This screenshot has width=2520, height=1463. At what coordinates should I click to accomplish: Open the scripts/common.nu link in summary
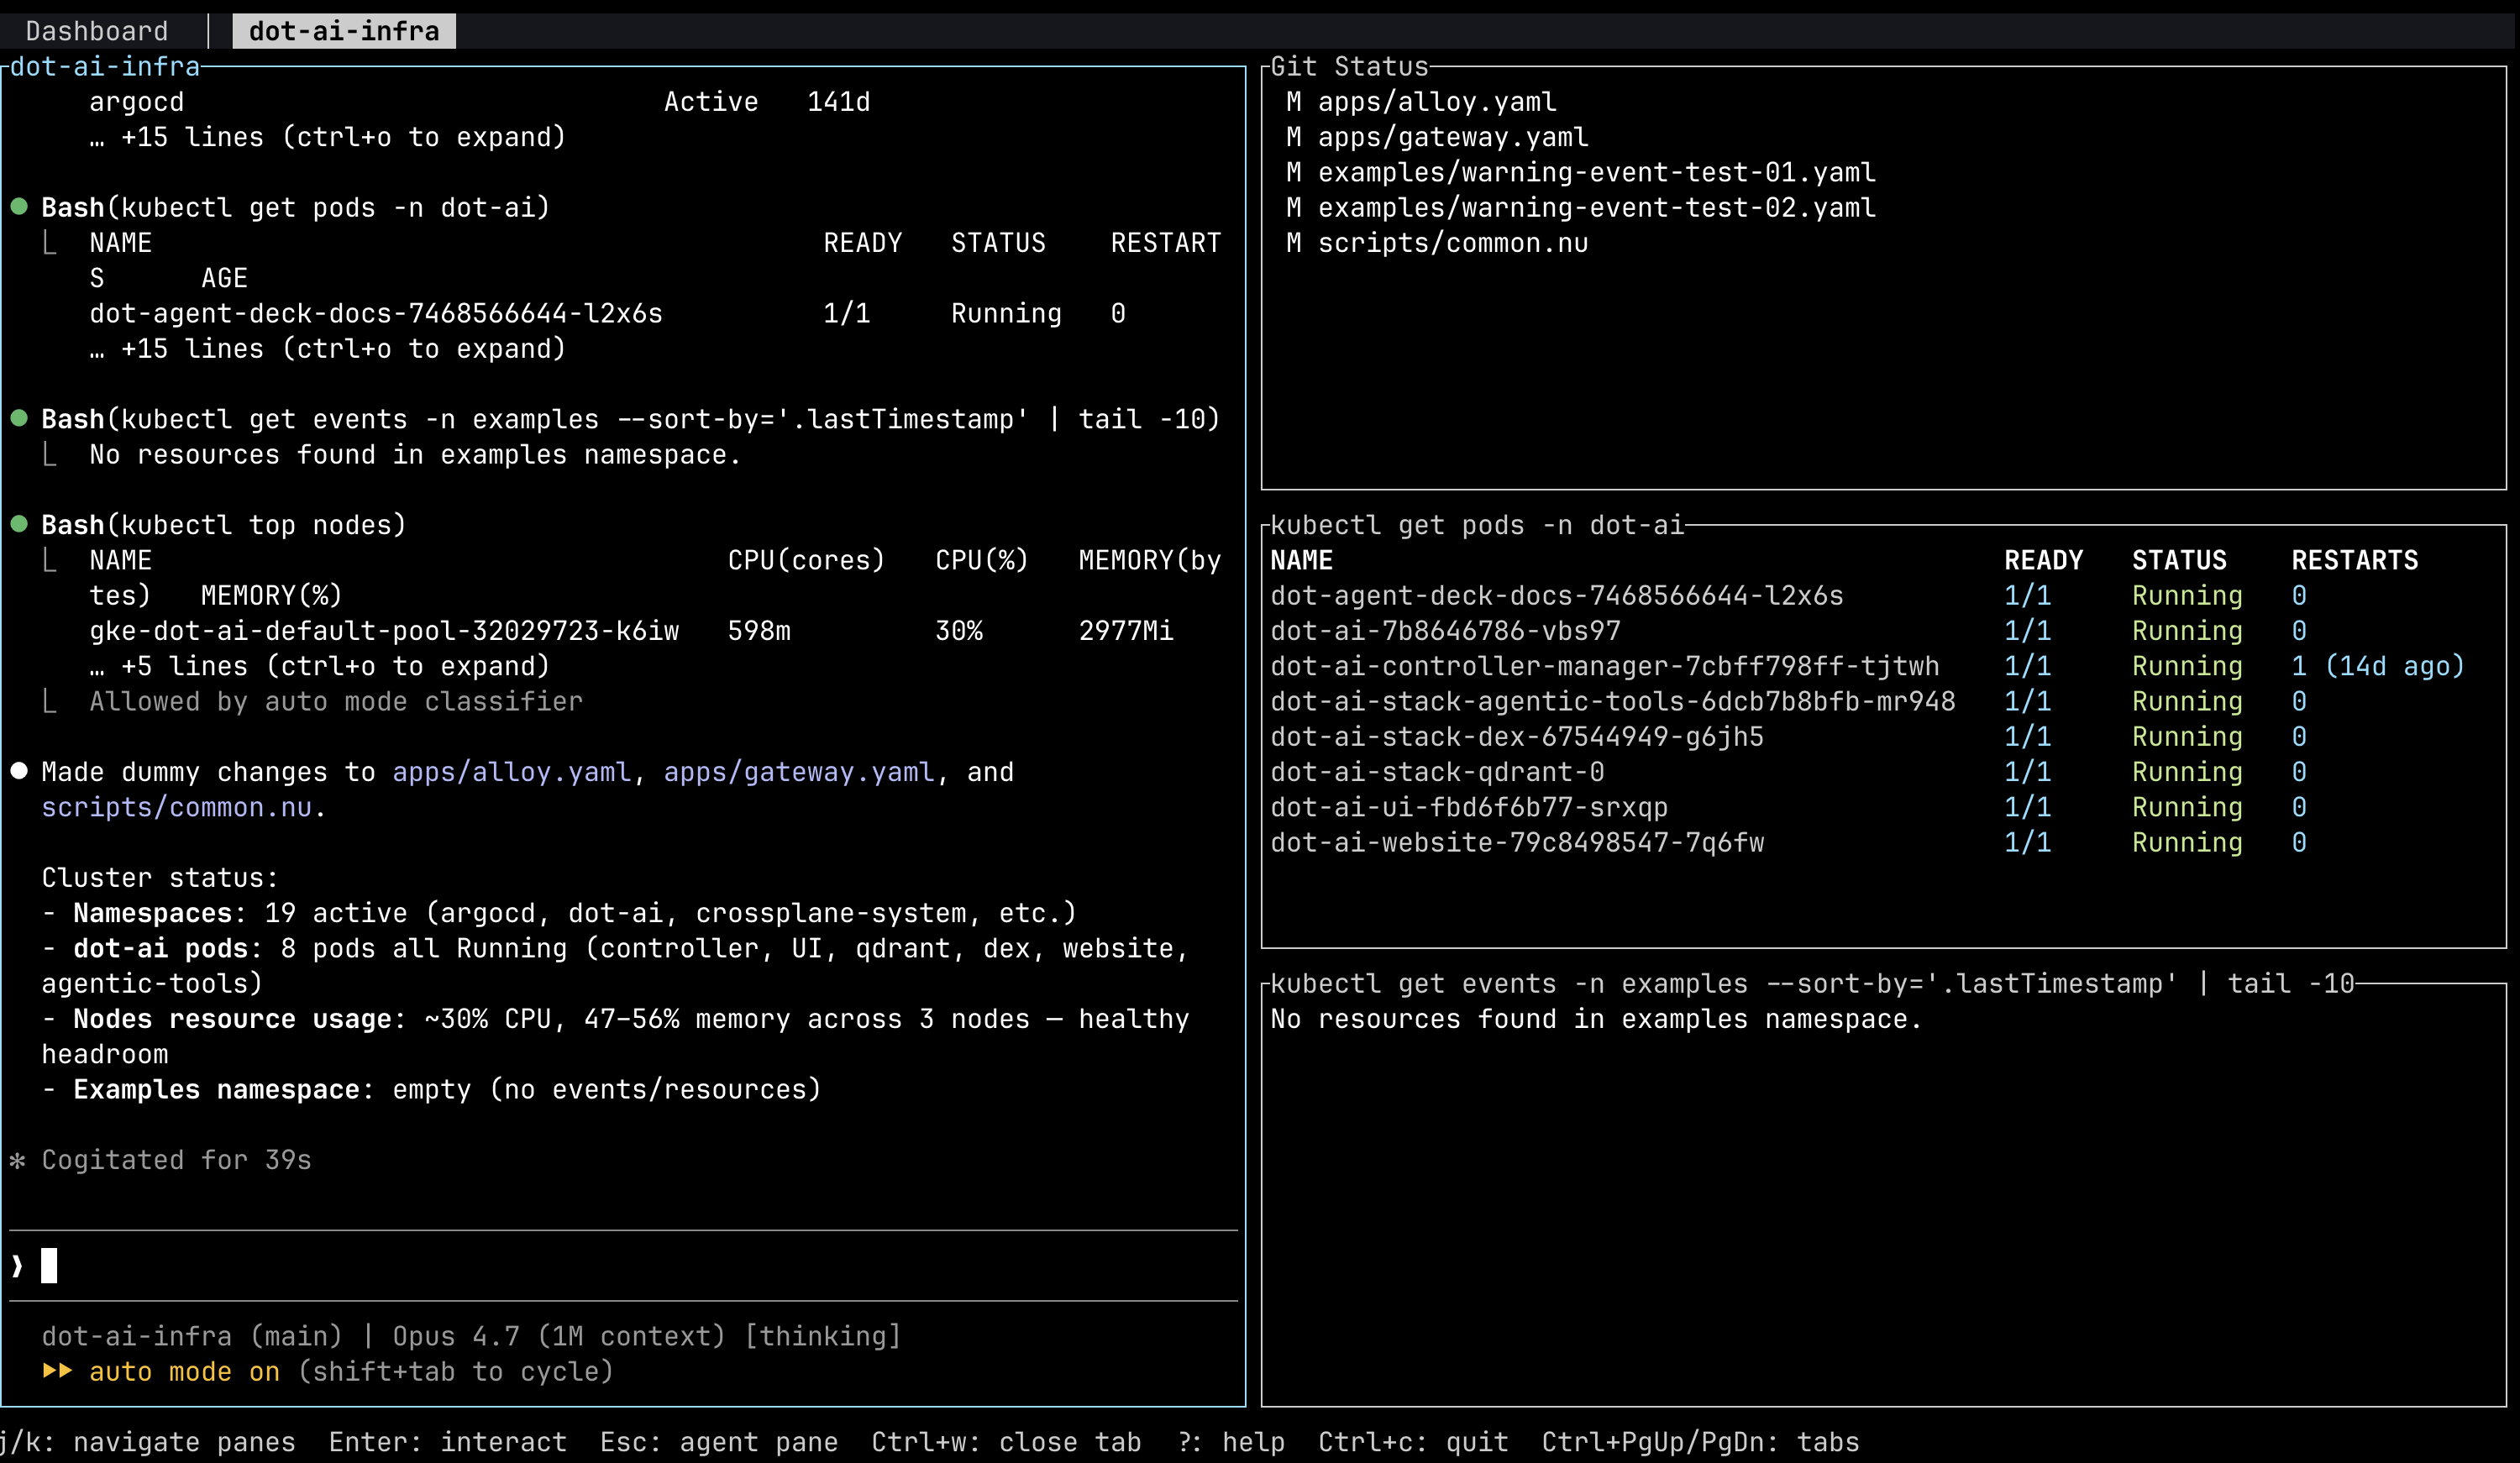[177, 807]
